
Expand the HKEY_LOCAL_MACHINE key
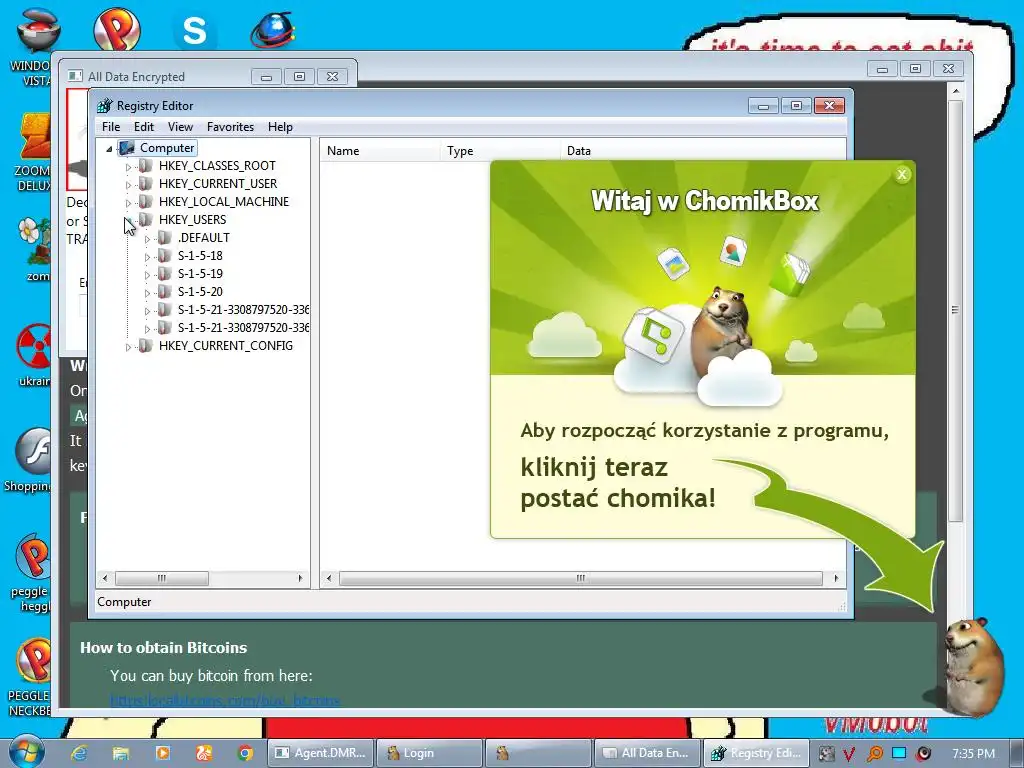pyautogui.click(x=128, y=203)
